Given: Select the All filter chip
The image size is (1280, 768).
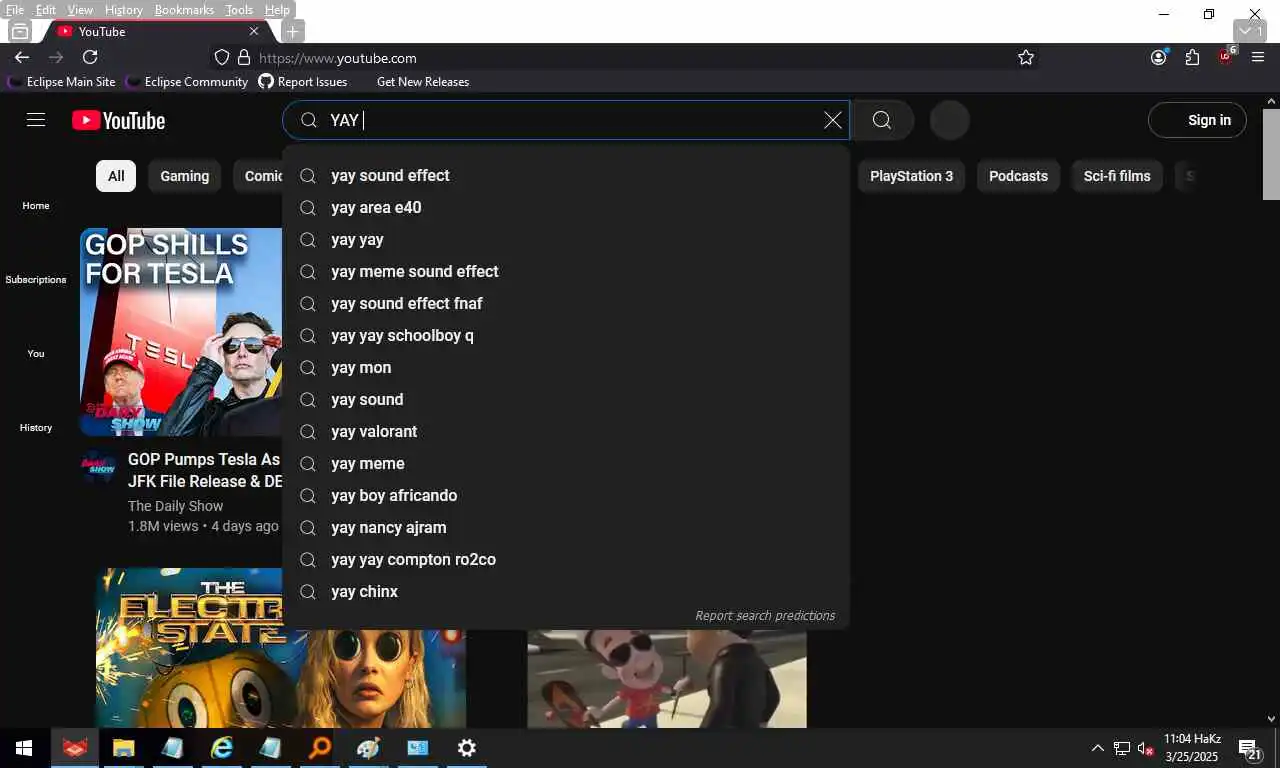Looking at the screenshot, I should [116, 176].
